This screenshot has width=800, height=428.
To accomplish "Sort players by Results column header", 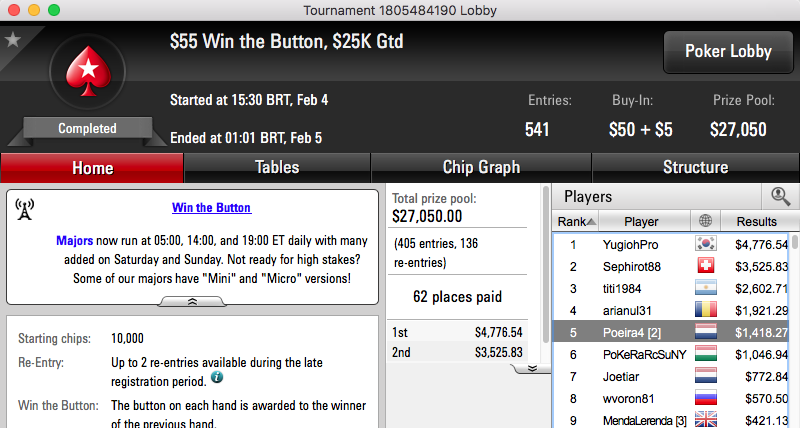I will point(756,221).
